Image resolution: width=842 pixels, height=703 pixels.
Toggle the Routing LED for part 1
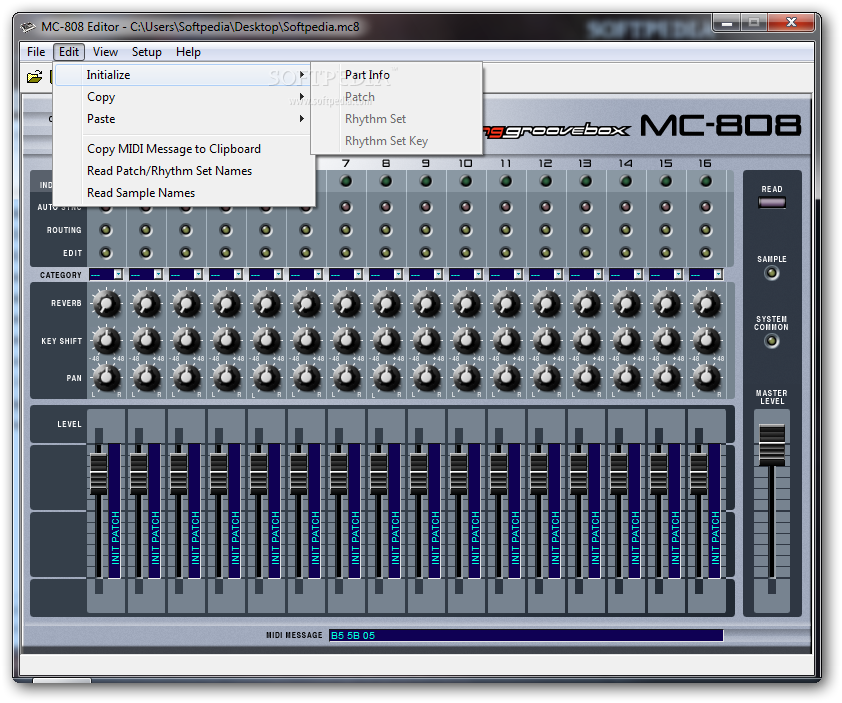106,230
